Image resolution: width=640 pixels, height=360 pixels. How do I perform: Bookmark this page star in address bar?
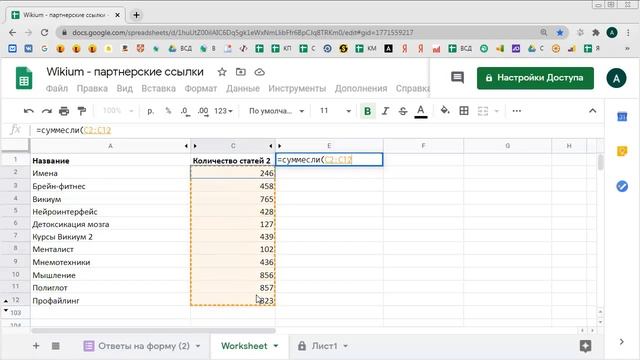pyautogui.click(x=560, y=32)
